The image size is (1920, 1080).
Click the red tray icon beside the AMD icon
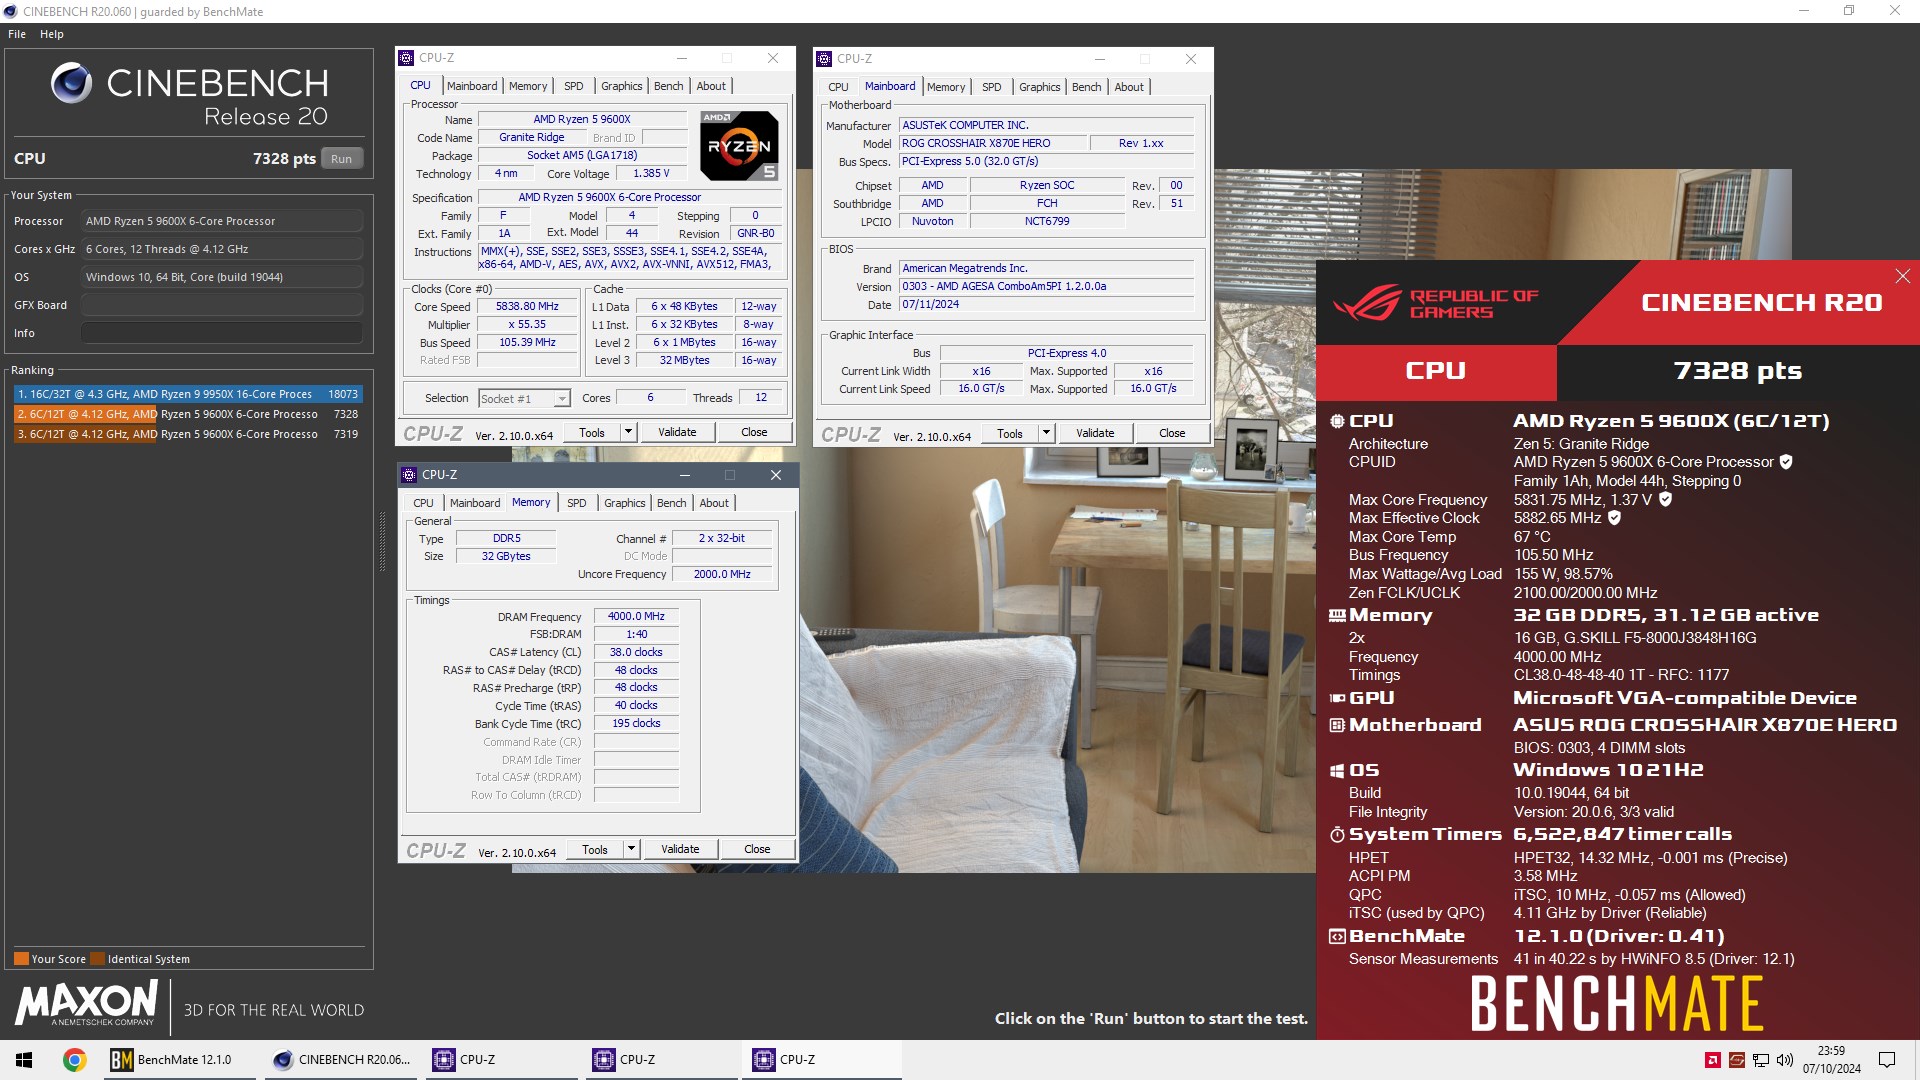pos(1737,1060)
